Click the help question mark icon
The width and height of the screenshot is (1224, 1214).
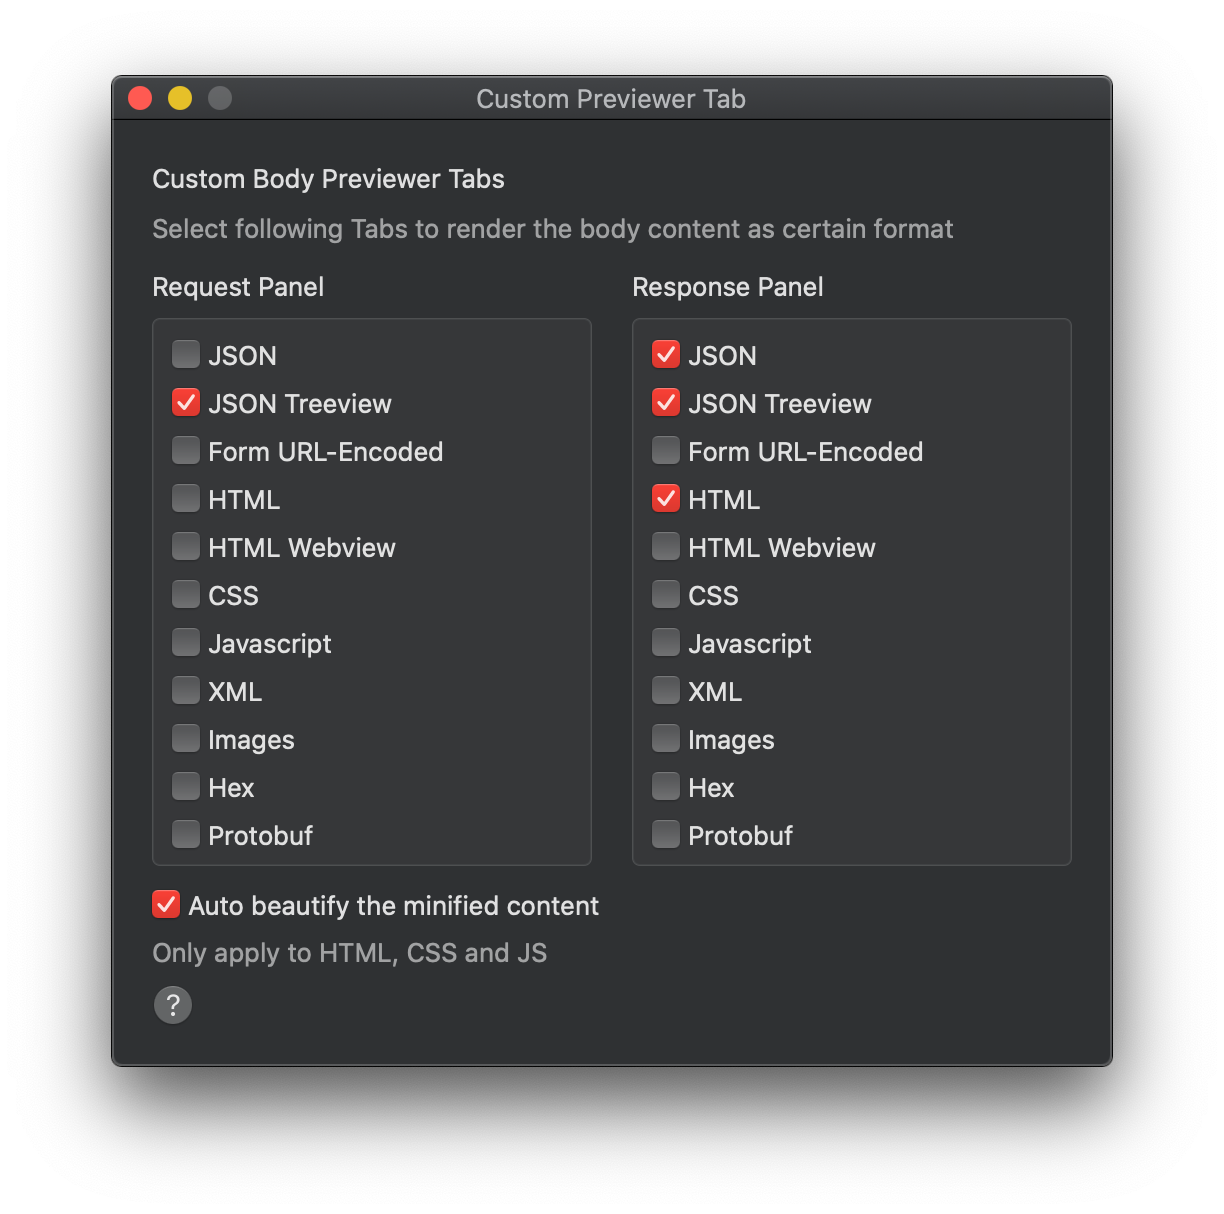pyautogui.click(x=173, y=1005)
